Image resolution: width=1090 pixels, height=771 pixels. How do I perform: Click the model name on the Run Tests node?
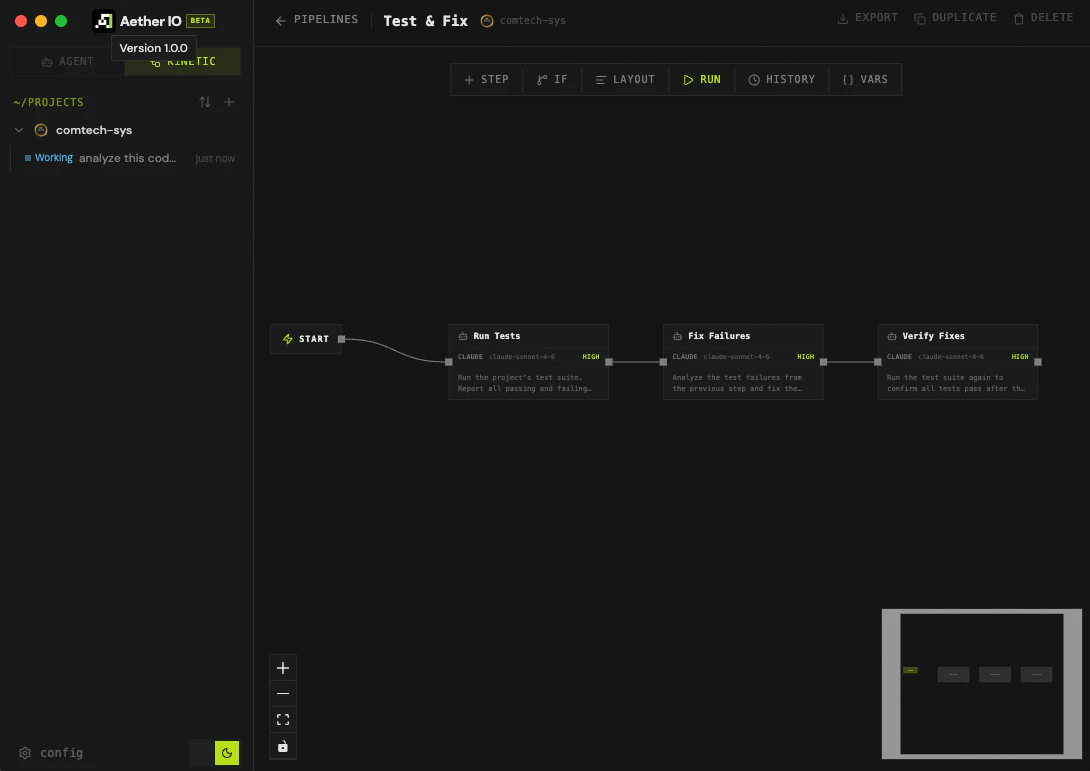522,357
